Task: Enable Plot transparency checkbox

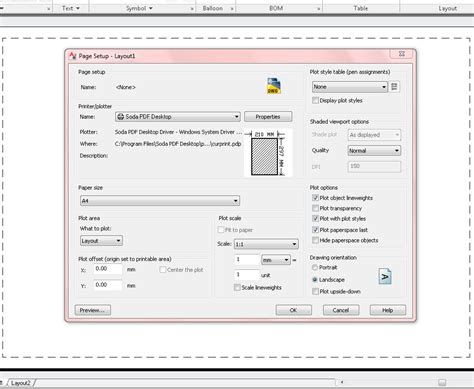Action: tap(315, 208)
